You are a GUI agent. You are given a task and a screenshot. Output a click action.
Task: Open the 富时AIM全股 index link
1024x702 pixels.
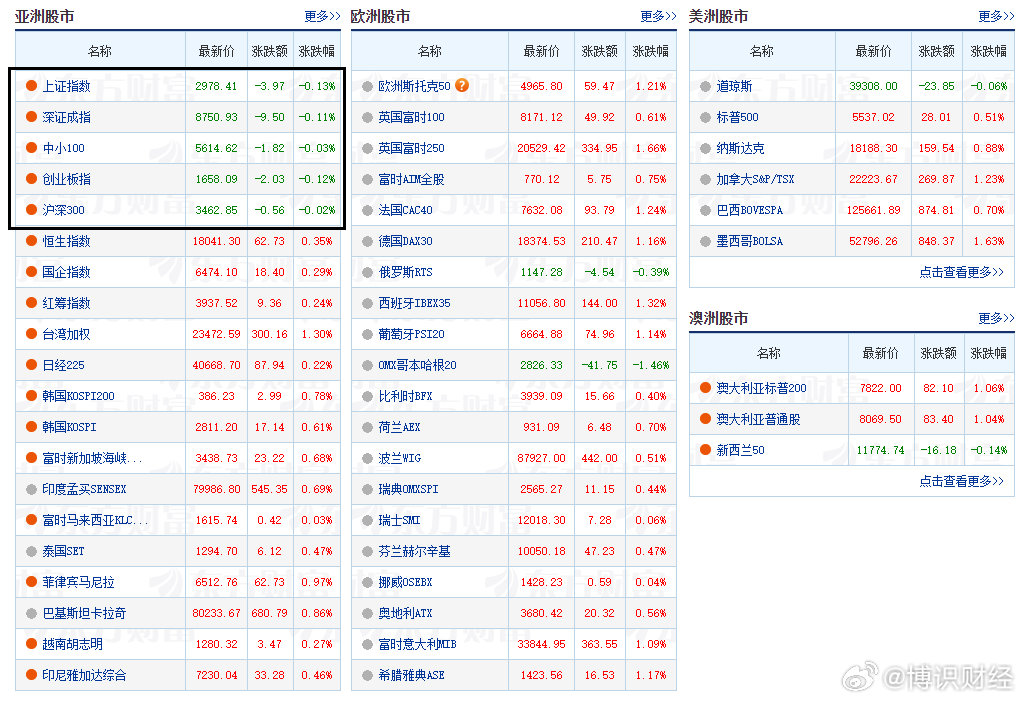click(x=411, y=179)
